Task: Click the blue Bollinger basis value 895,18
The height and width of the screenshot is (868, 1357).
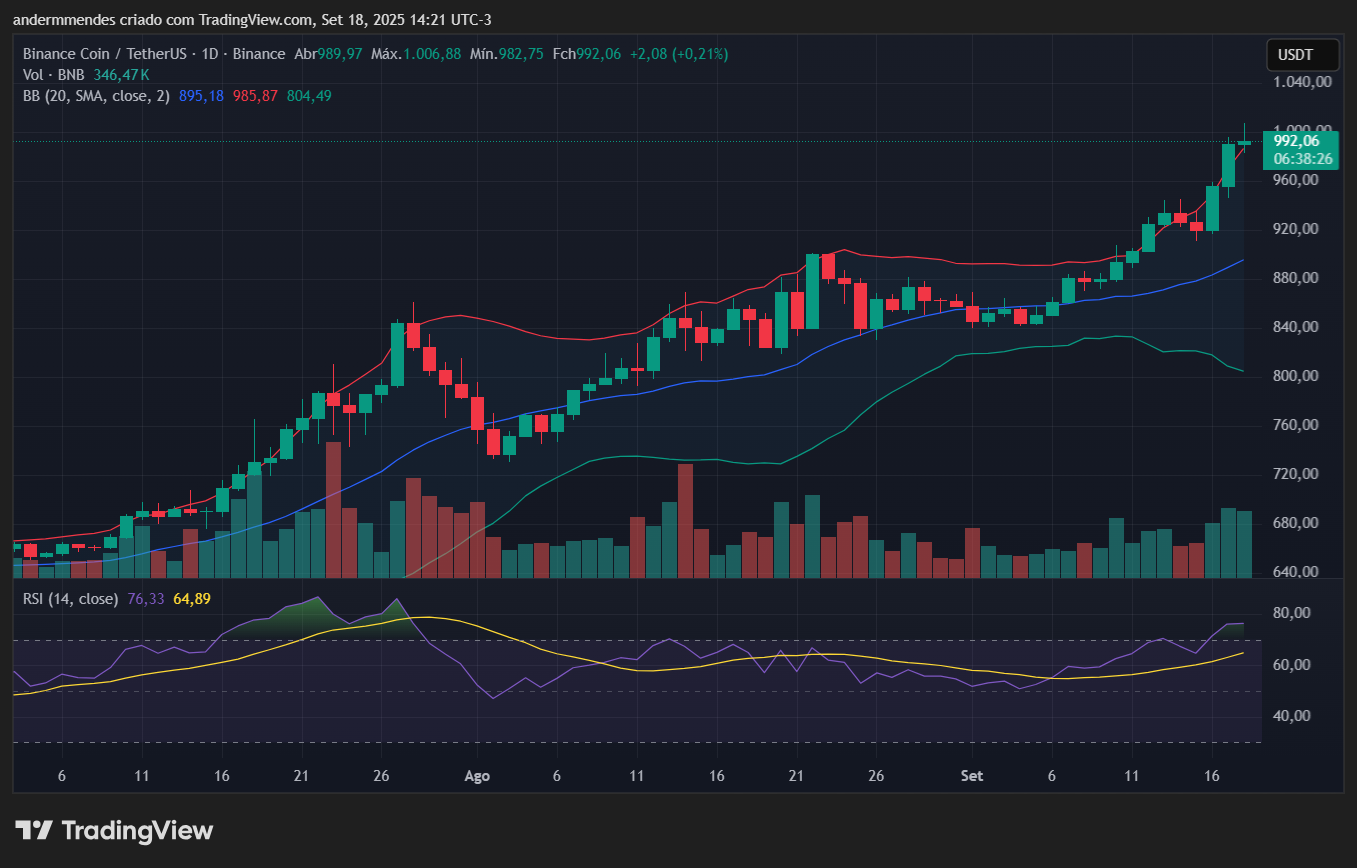Action: 201,96
